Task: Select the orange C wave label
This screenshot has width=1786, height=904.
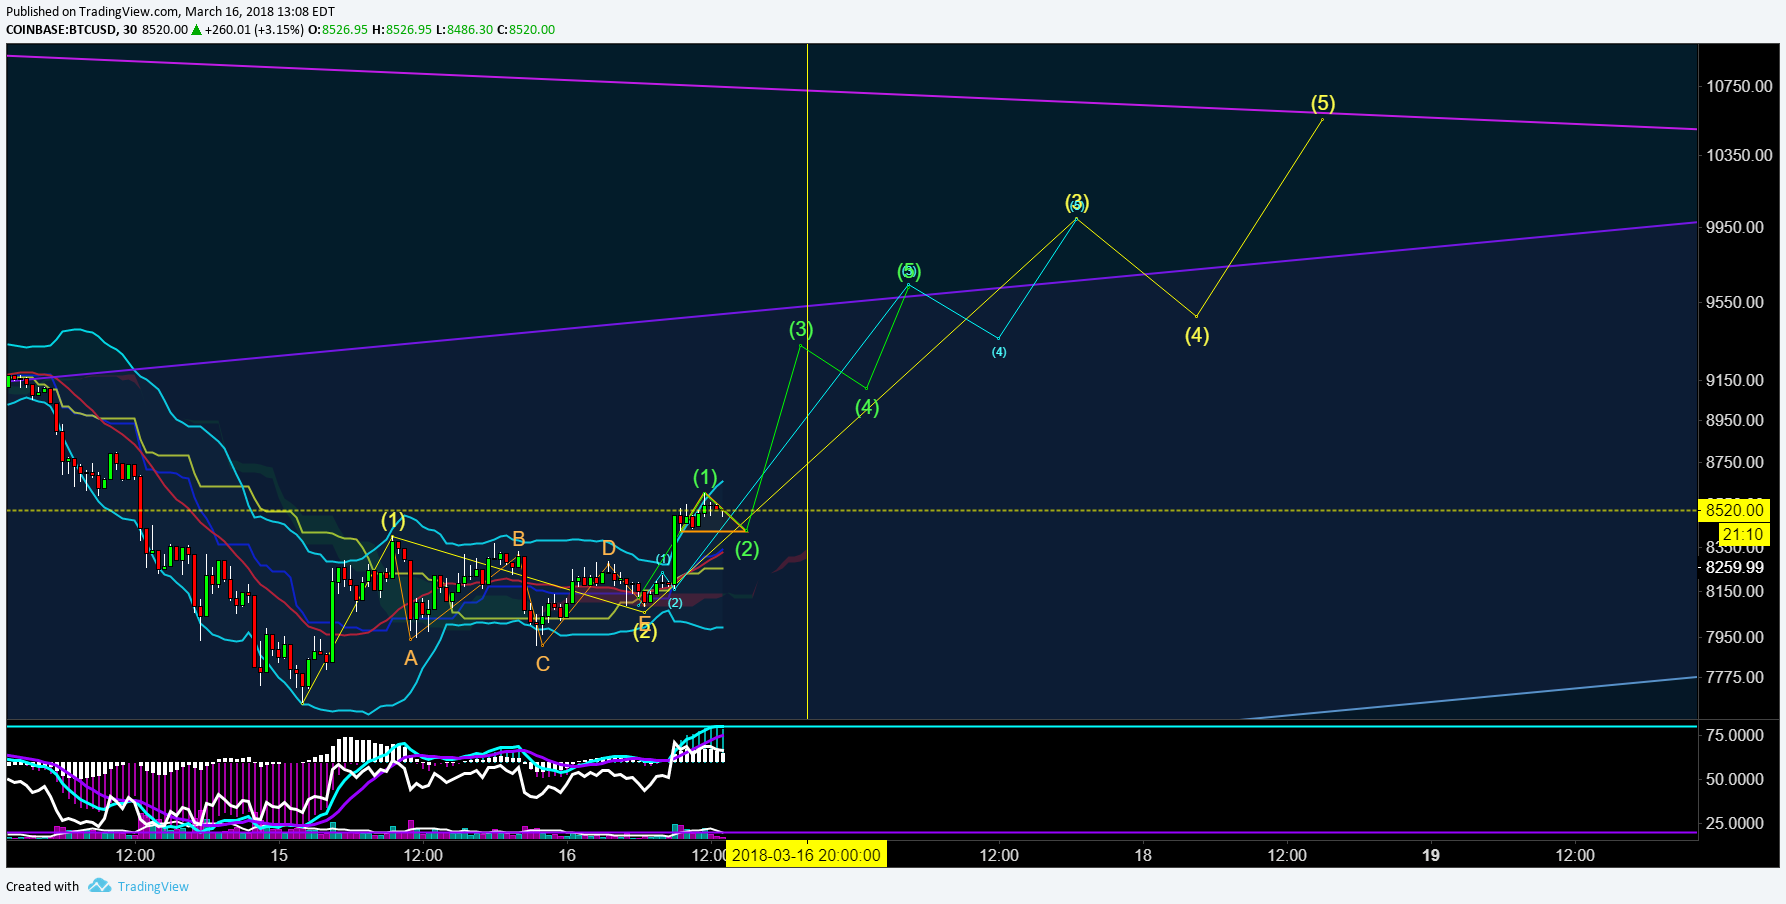Action: pyautogui.click(x=543, y=664)
